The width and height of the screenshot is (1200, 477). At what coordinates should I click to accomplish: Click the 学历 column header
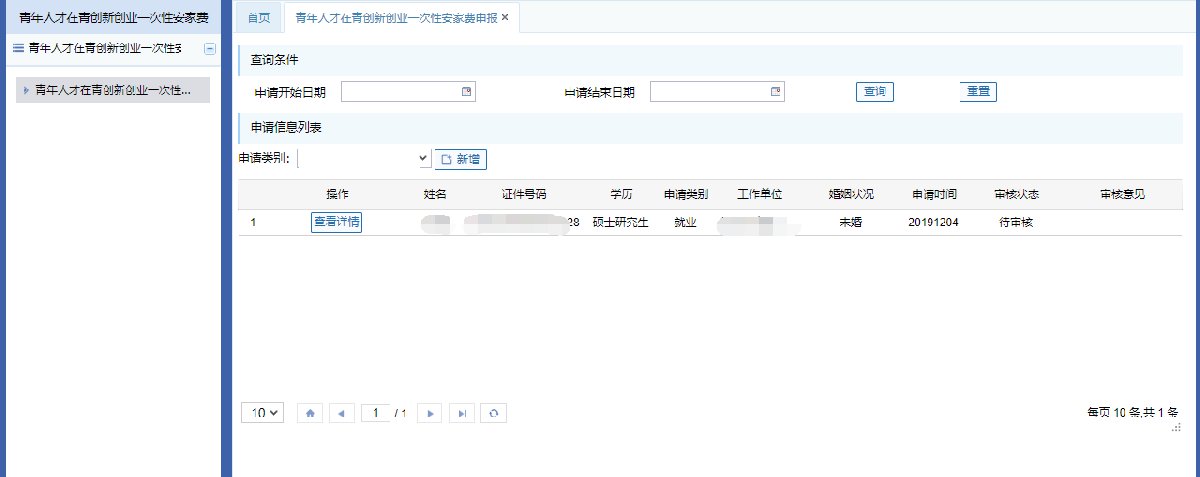(622, 194)
